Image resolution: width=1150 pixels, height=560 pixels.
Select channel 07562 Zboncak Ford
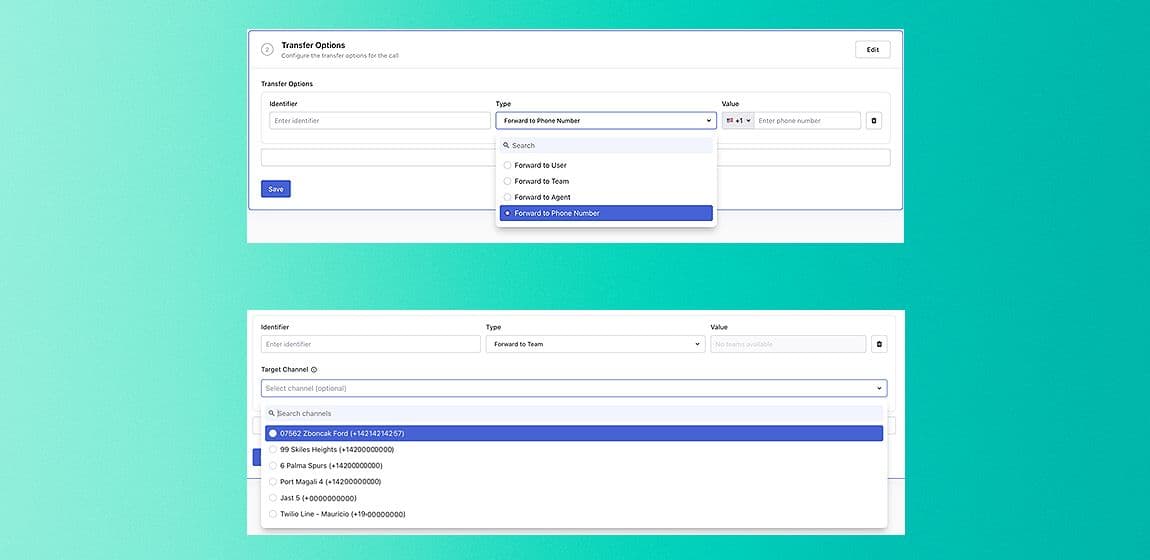(x=574, y=433)
